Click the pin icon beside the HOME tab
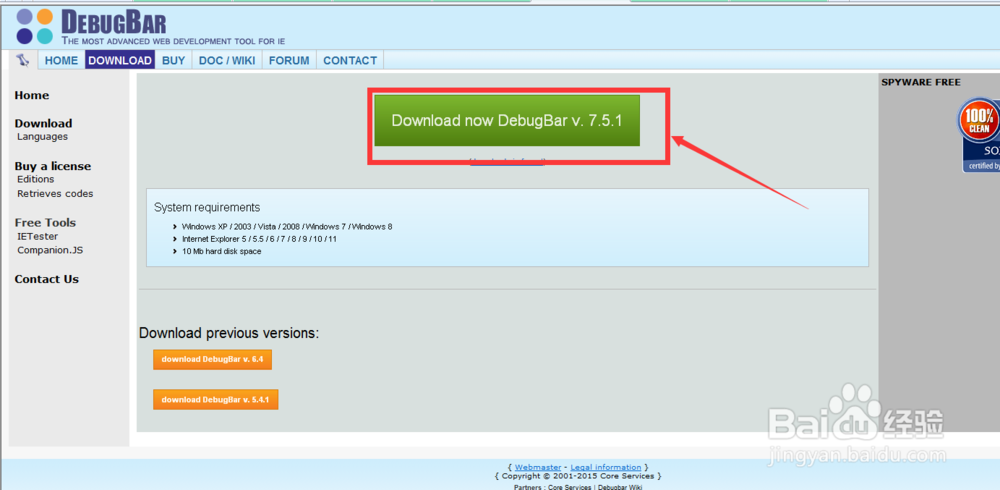This screenshot has height=490, width=1000. (24, 61)
